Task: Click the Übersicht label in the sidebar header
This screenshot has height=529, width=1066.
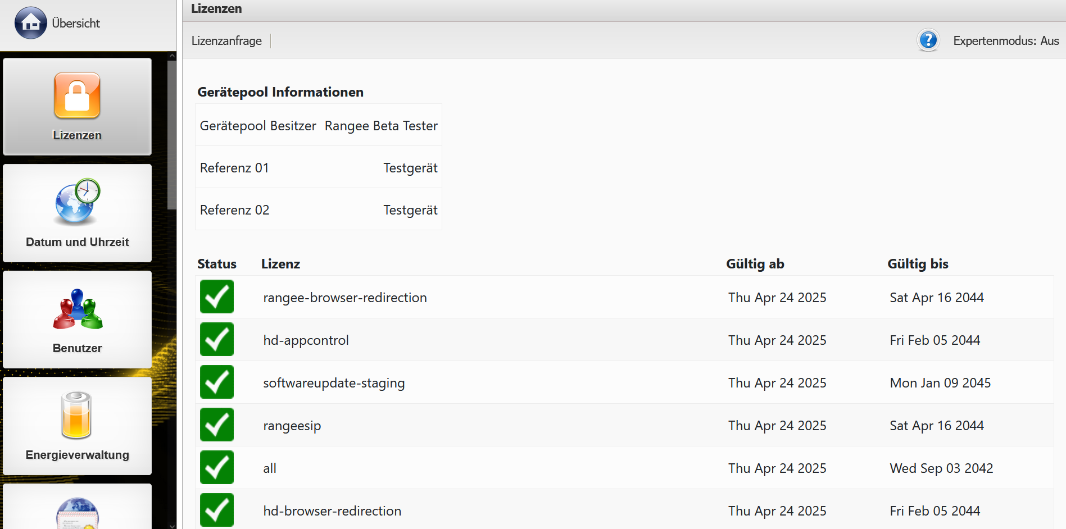Action: point(76,23)
